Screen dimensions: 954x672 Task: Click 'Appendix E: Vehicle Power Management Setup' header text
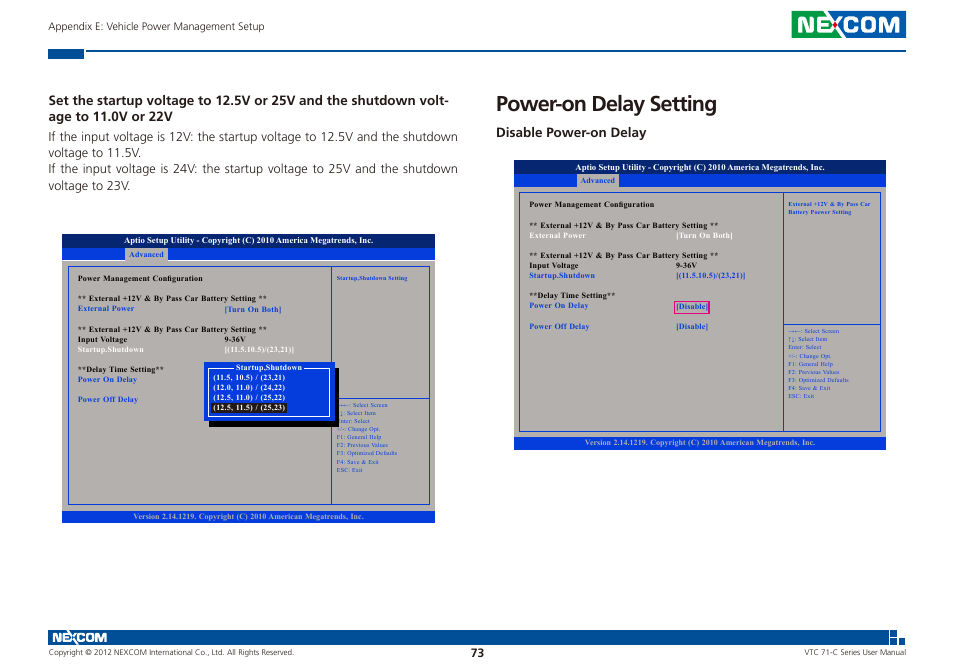tap(156, 26)
